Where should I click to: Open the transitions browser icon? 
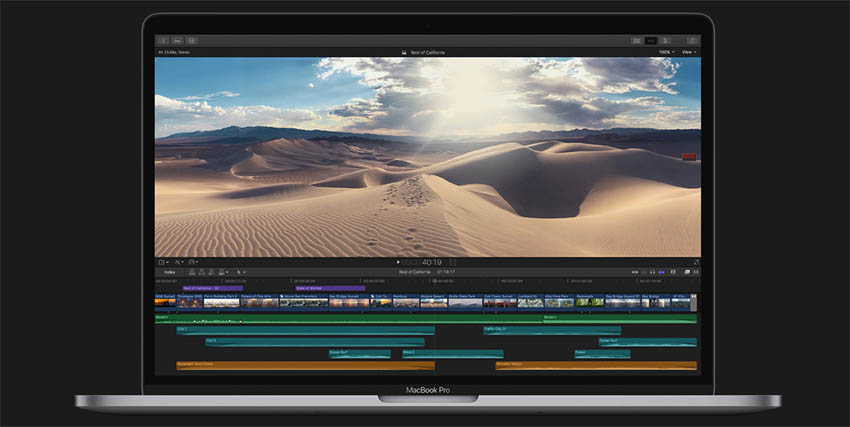(696, 271)
